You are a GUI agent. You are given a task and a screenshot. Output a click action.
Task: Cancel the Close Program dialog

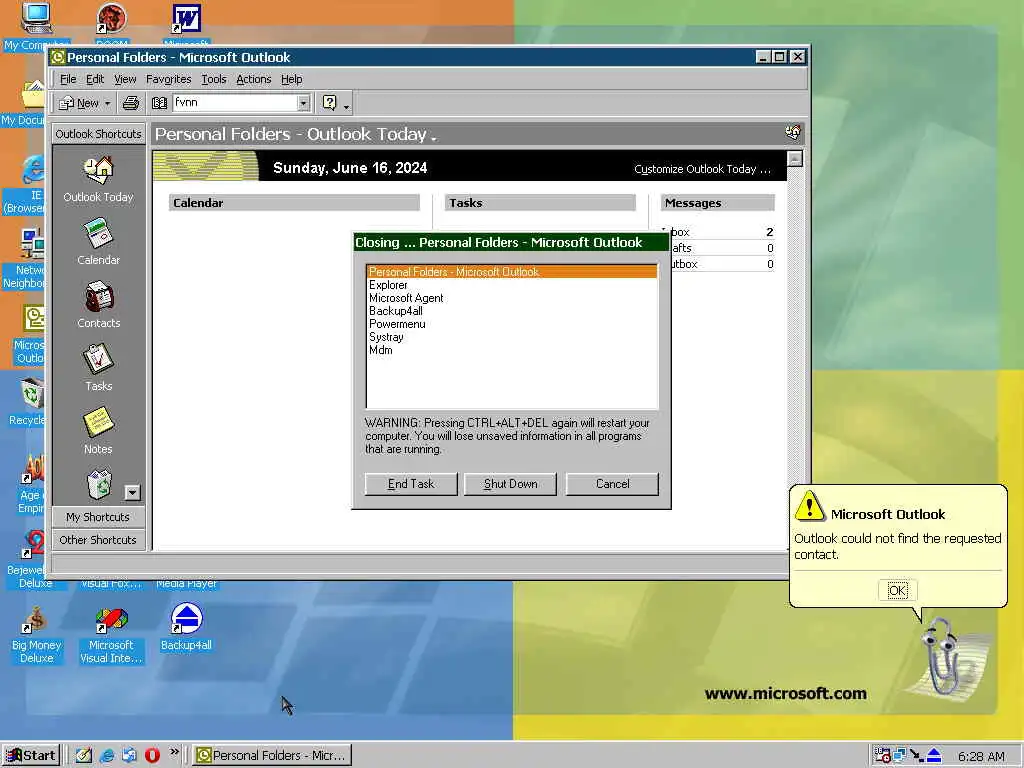pyautogui.click(x=612, y=484)
